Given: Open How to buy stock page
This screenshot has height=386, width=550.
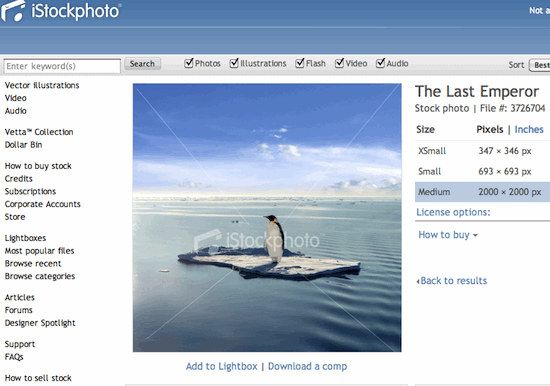Looking at the screenshot, I should [x=38, y=166].
